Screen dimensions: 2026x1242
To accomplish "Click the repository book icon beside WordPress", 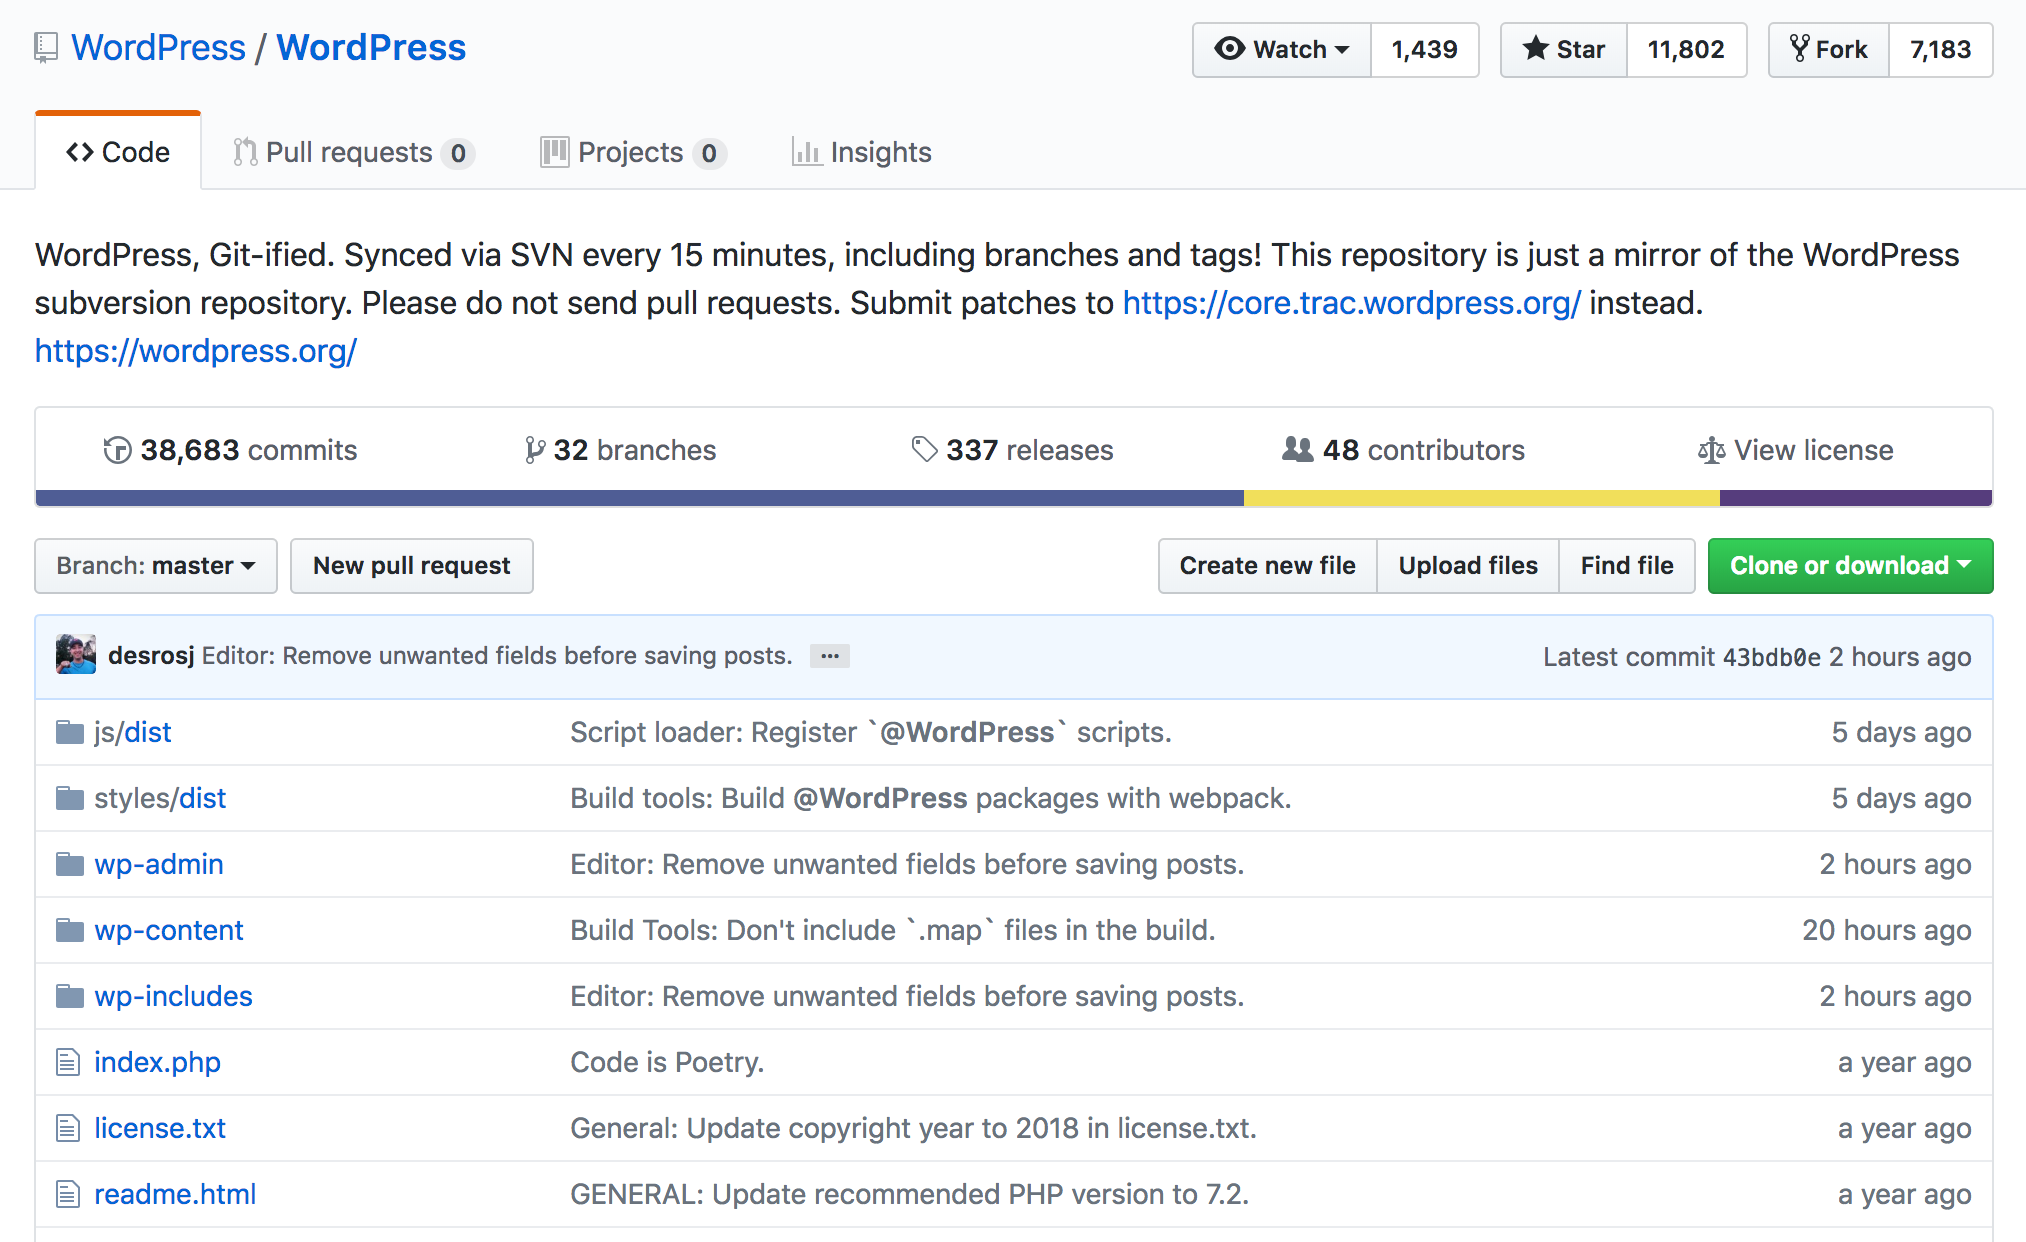I will coord(46,48).
